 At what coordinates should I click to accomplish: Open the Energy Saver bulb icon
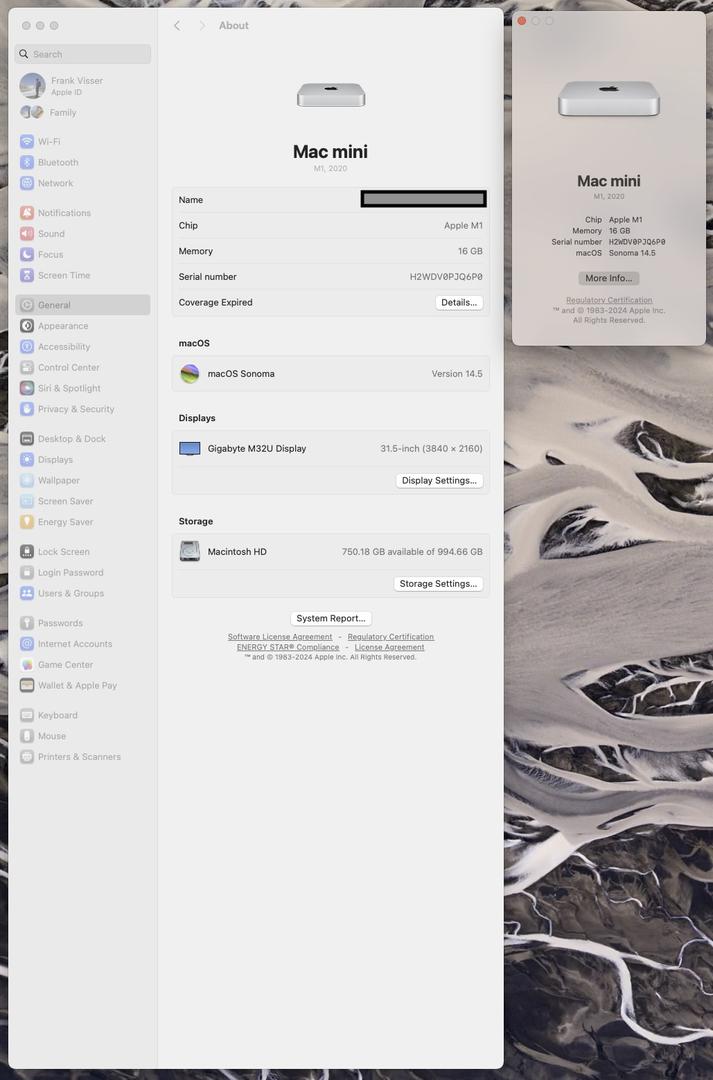coord(27,522)
